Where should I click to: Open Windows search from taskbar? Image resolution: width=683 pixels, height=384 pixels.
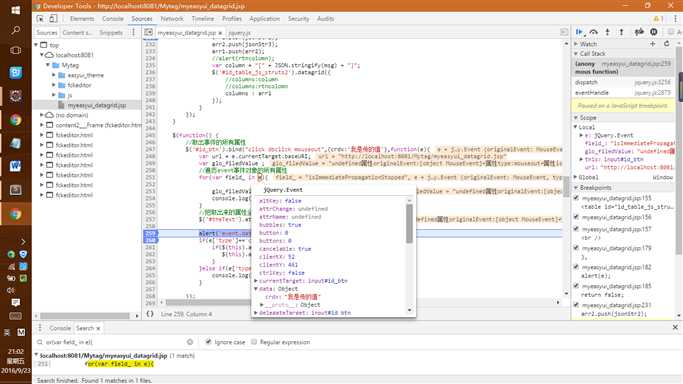(x=16, y=30)
